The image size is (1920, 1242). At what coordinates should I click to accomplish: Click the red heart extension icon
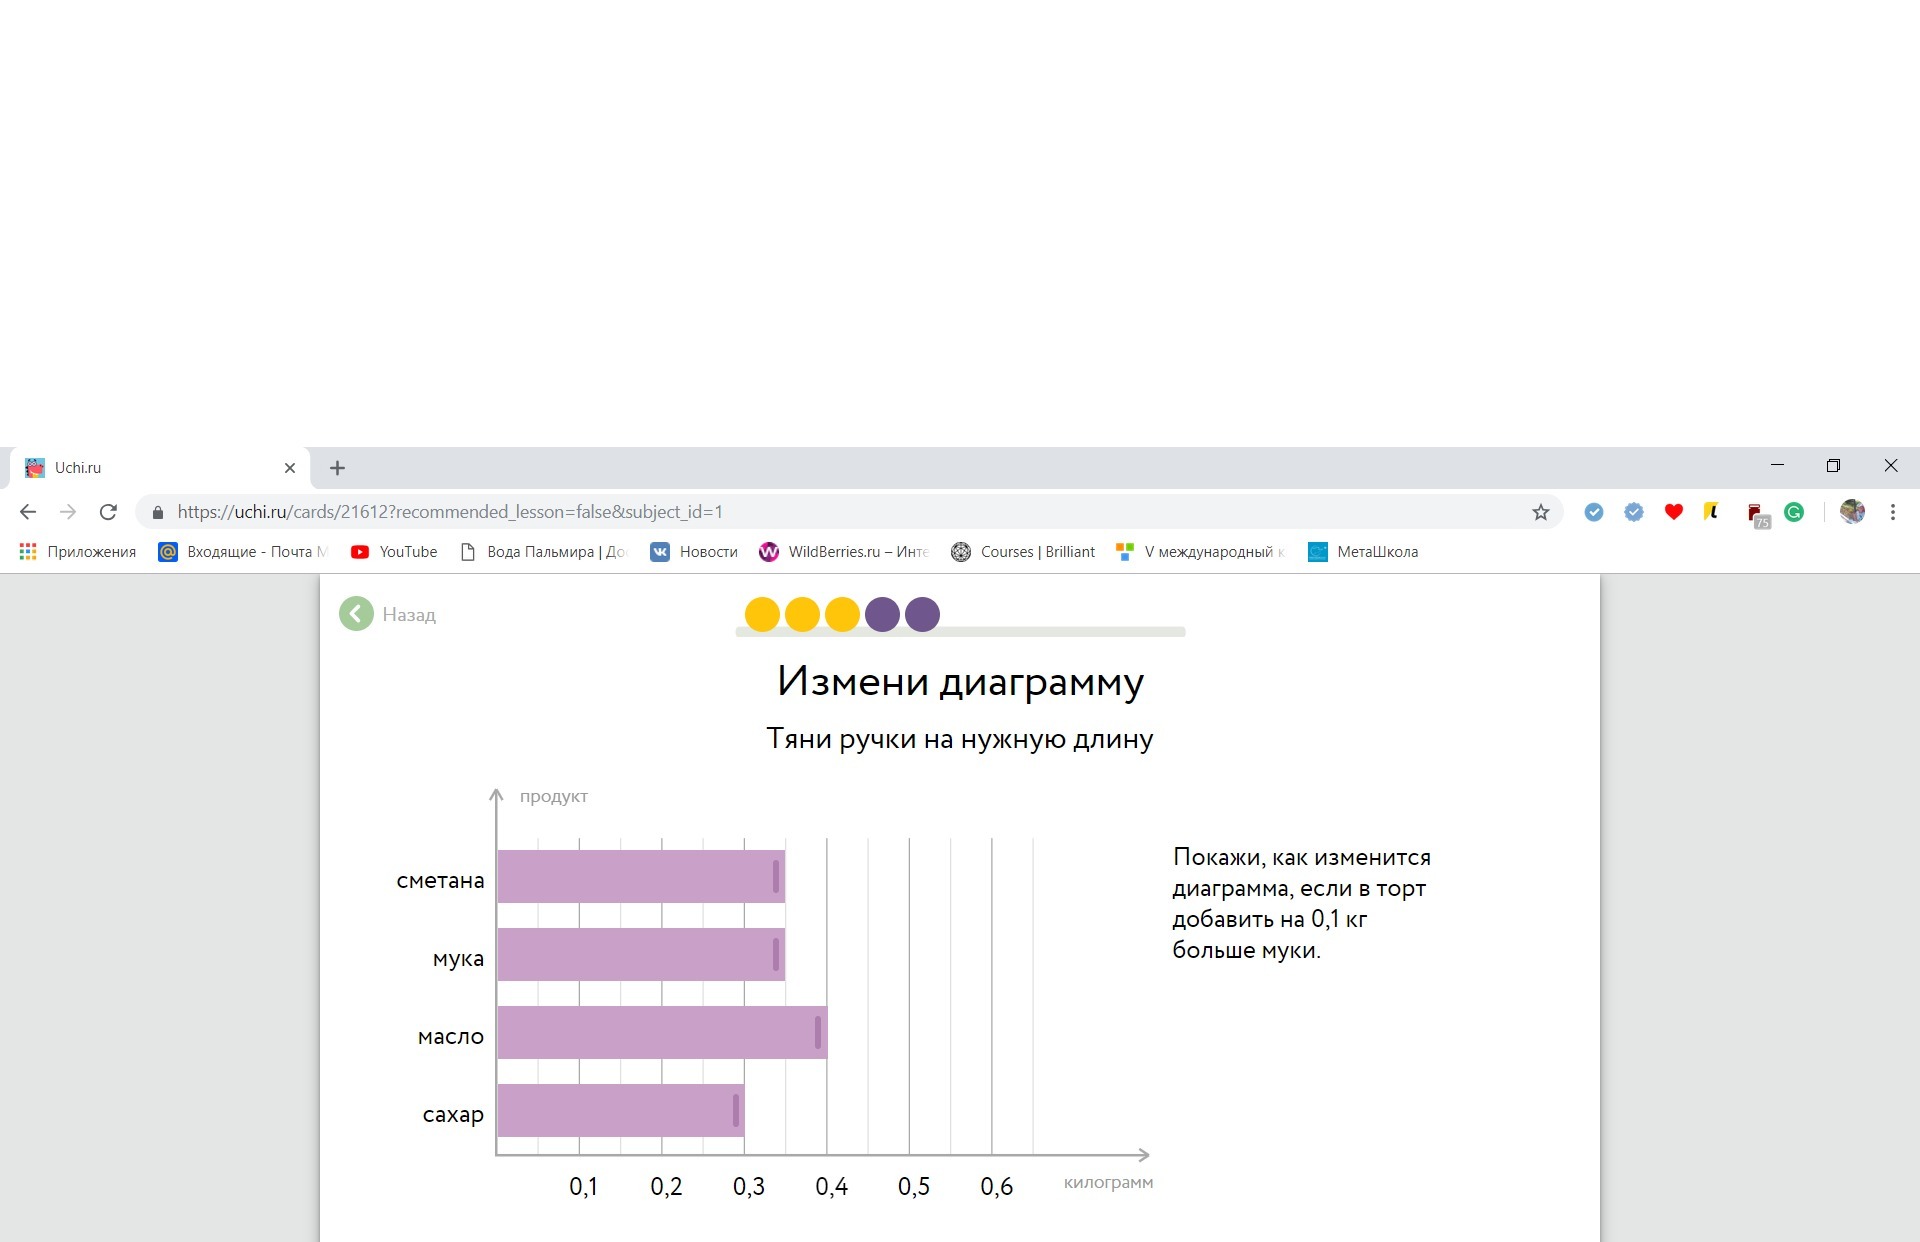tap(1673, 512)
